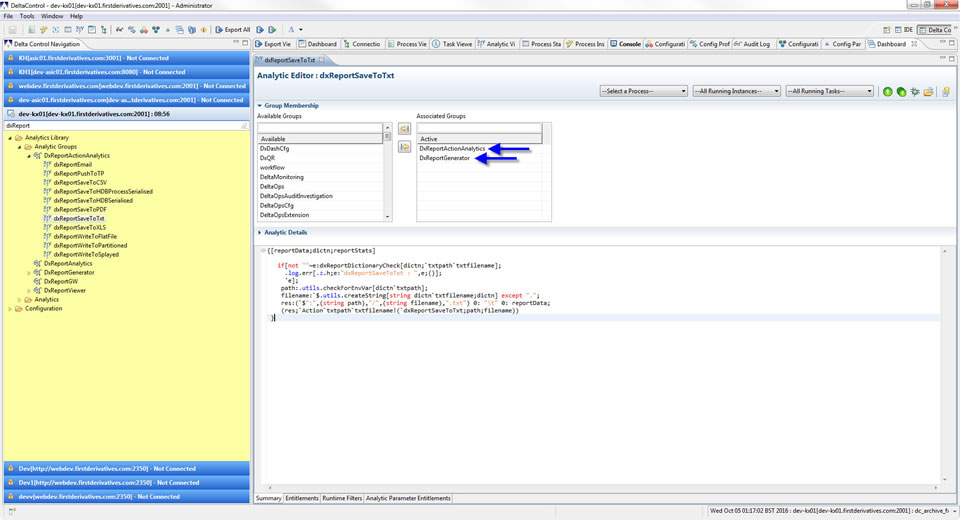Click Available Groups scrollbar down arrow
The image size is (960, 520).
click(x=387, y=217)
